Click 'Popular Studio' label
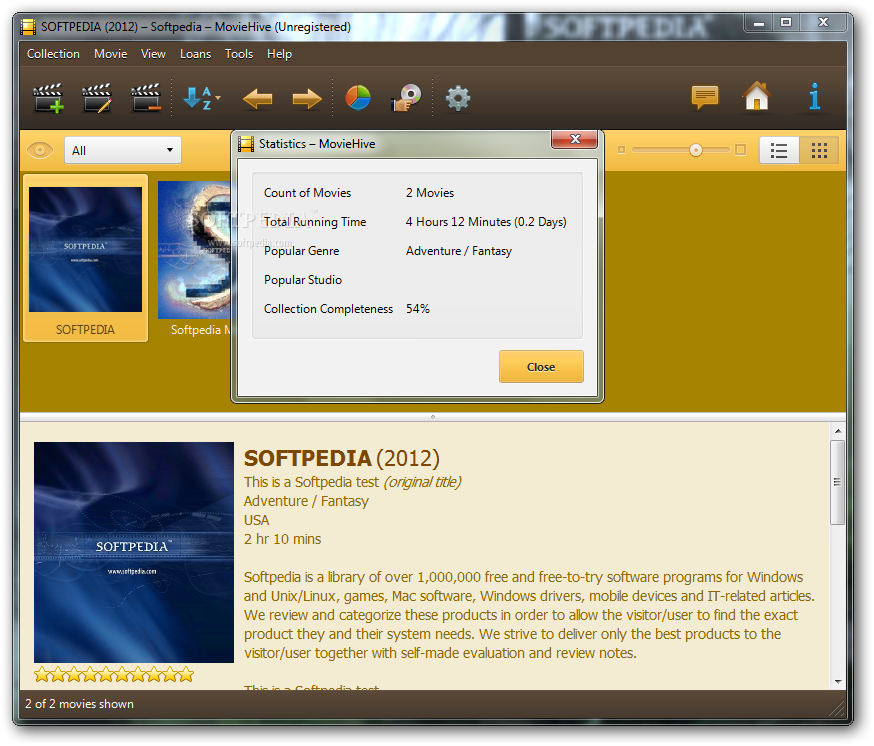Image resolution: width=874 pixels, height=746 pixels. pyautogui.click(x=303, y=280)
